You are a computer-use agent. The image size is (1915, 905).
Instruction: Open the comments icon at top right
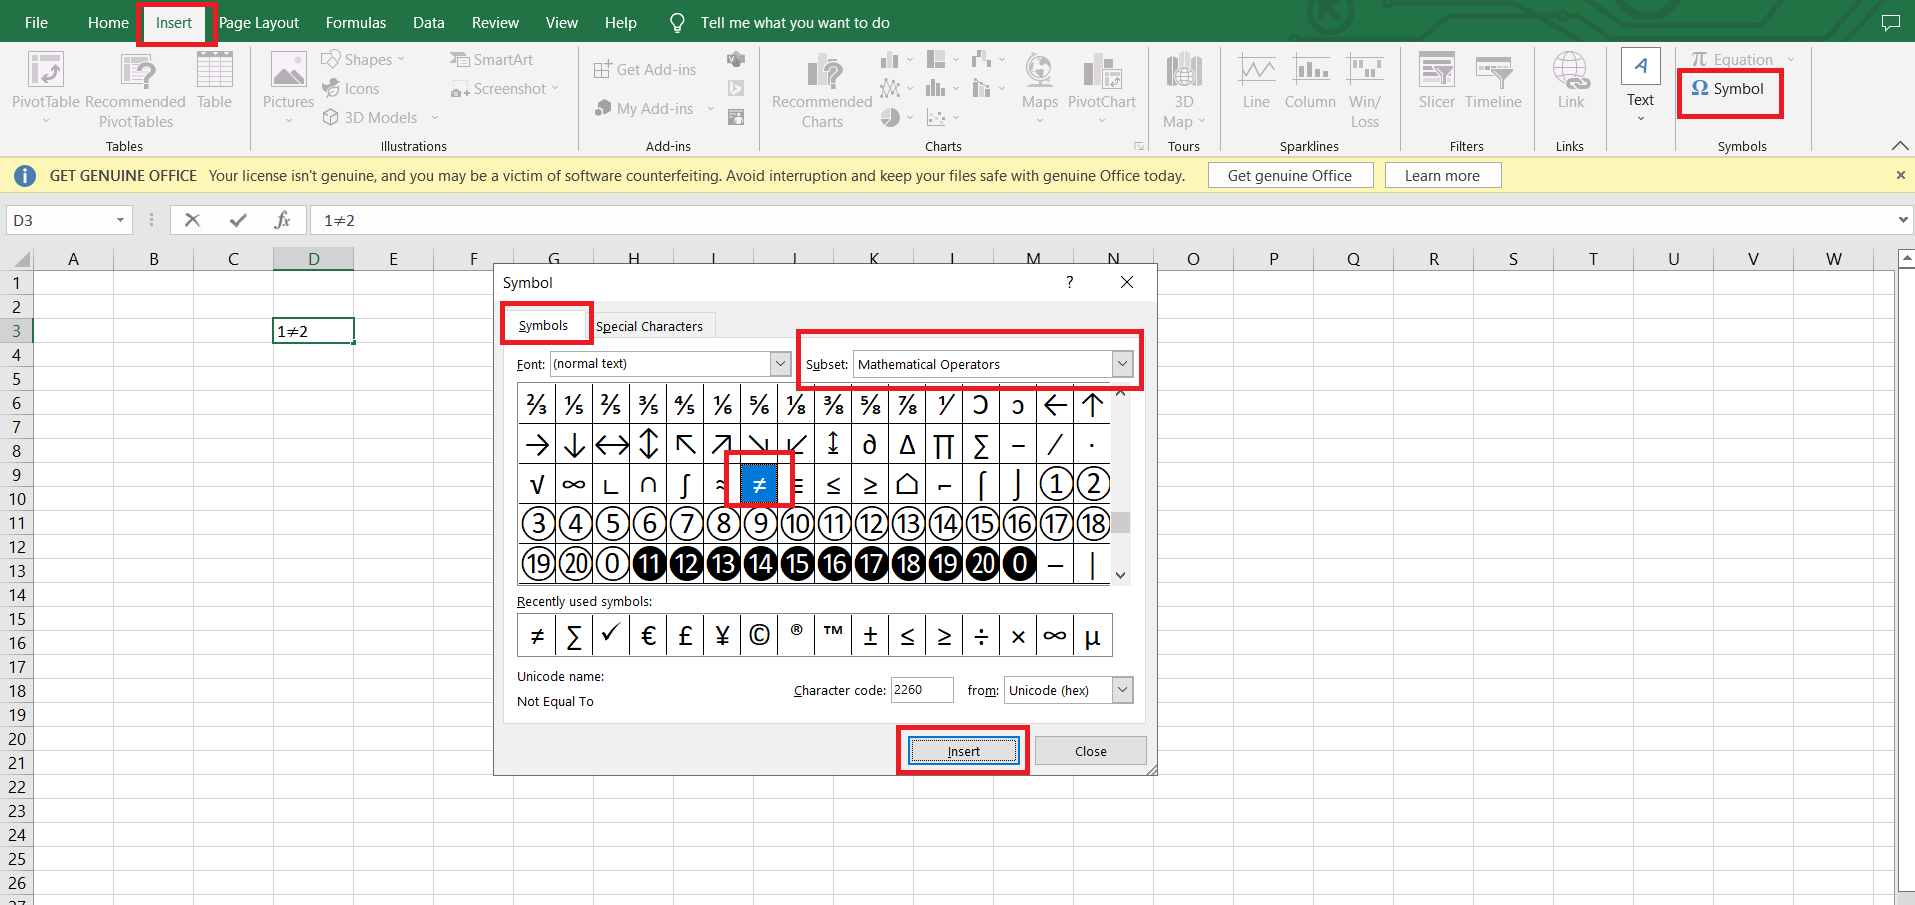(1890, 22)
